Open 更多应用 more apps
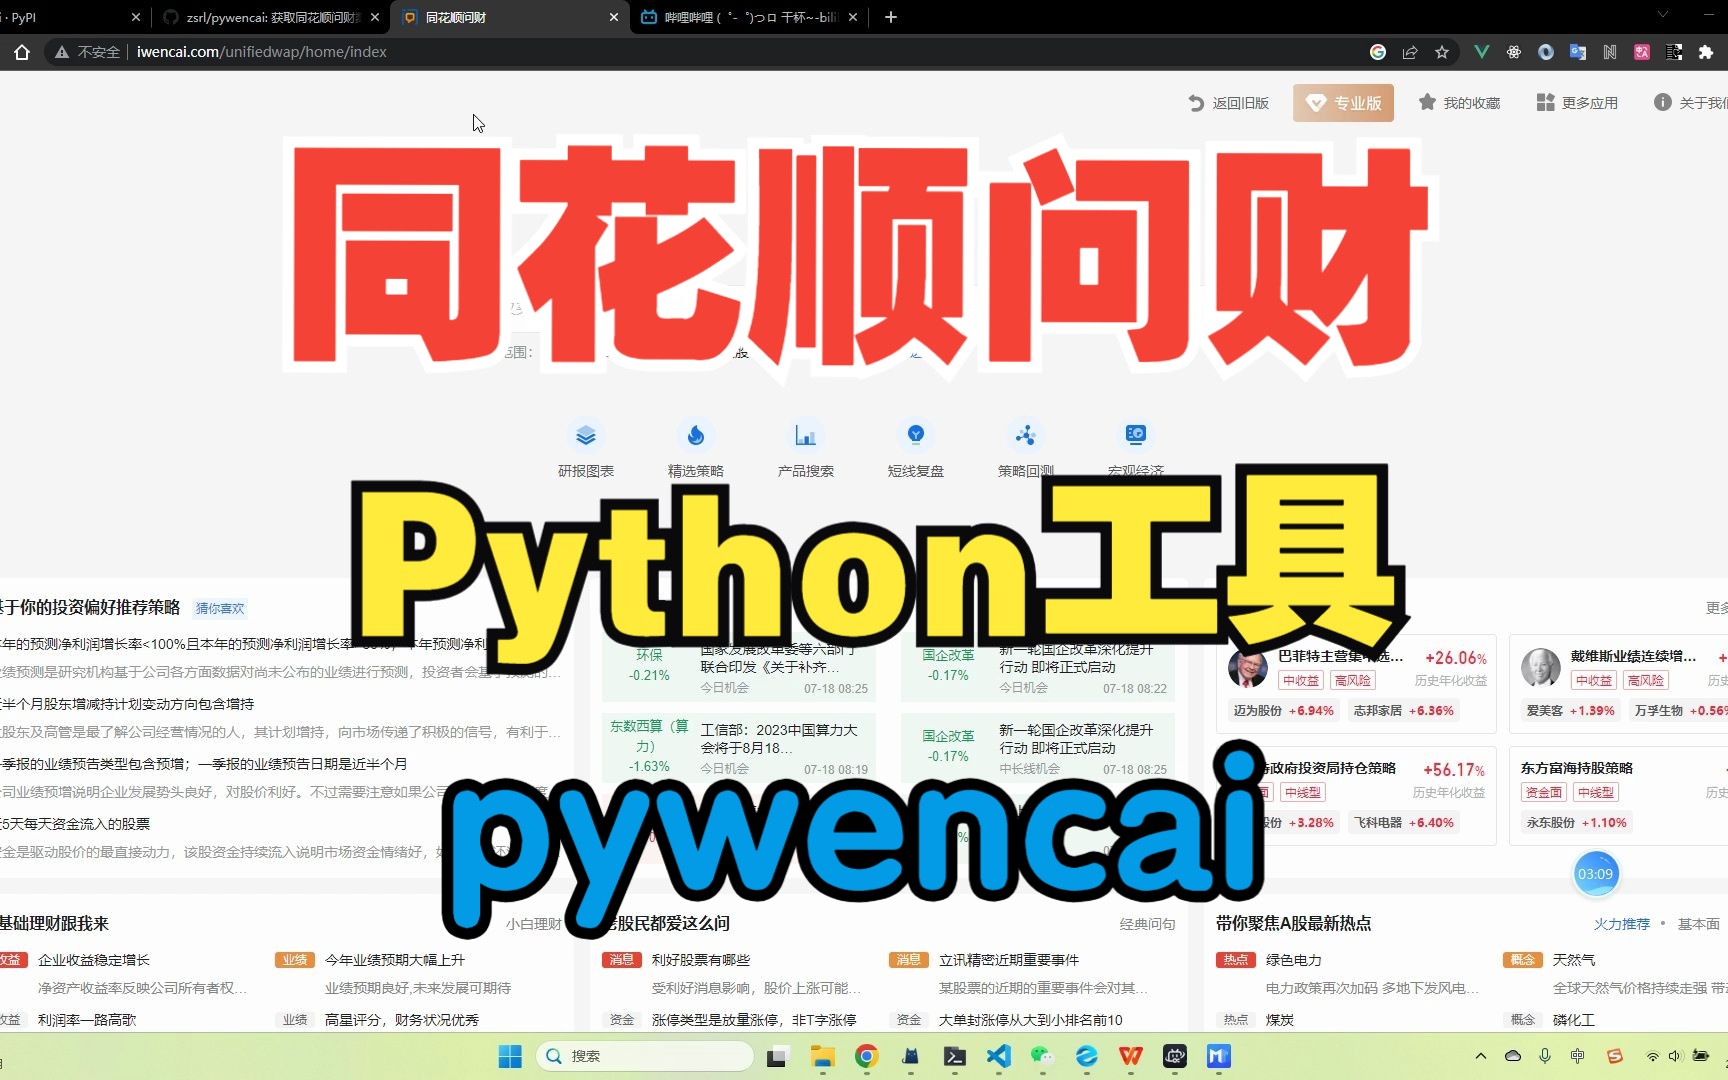This screenshot has height=1080, width=1728. click(1577, 103)
